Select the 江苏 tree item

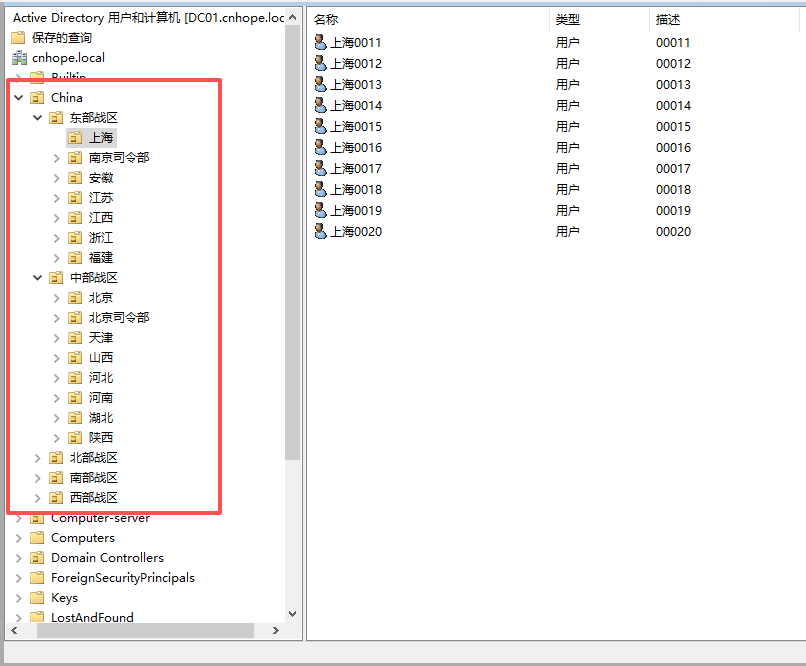point(101,198)
